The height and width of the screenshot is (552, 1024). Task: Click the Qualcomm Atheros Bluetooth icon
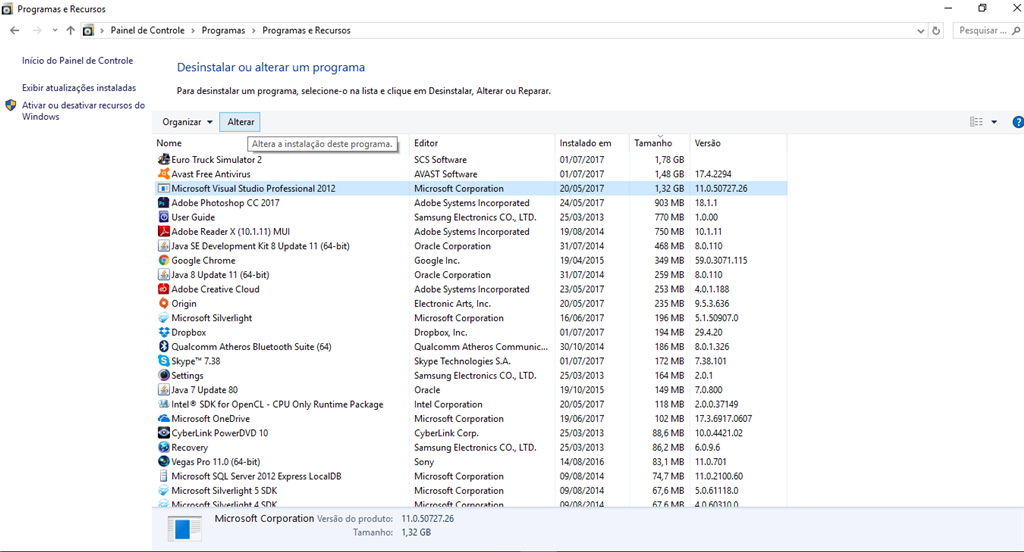(164, 346)
